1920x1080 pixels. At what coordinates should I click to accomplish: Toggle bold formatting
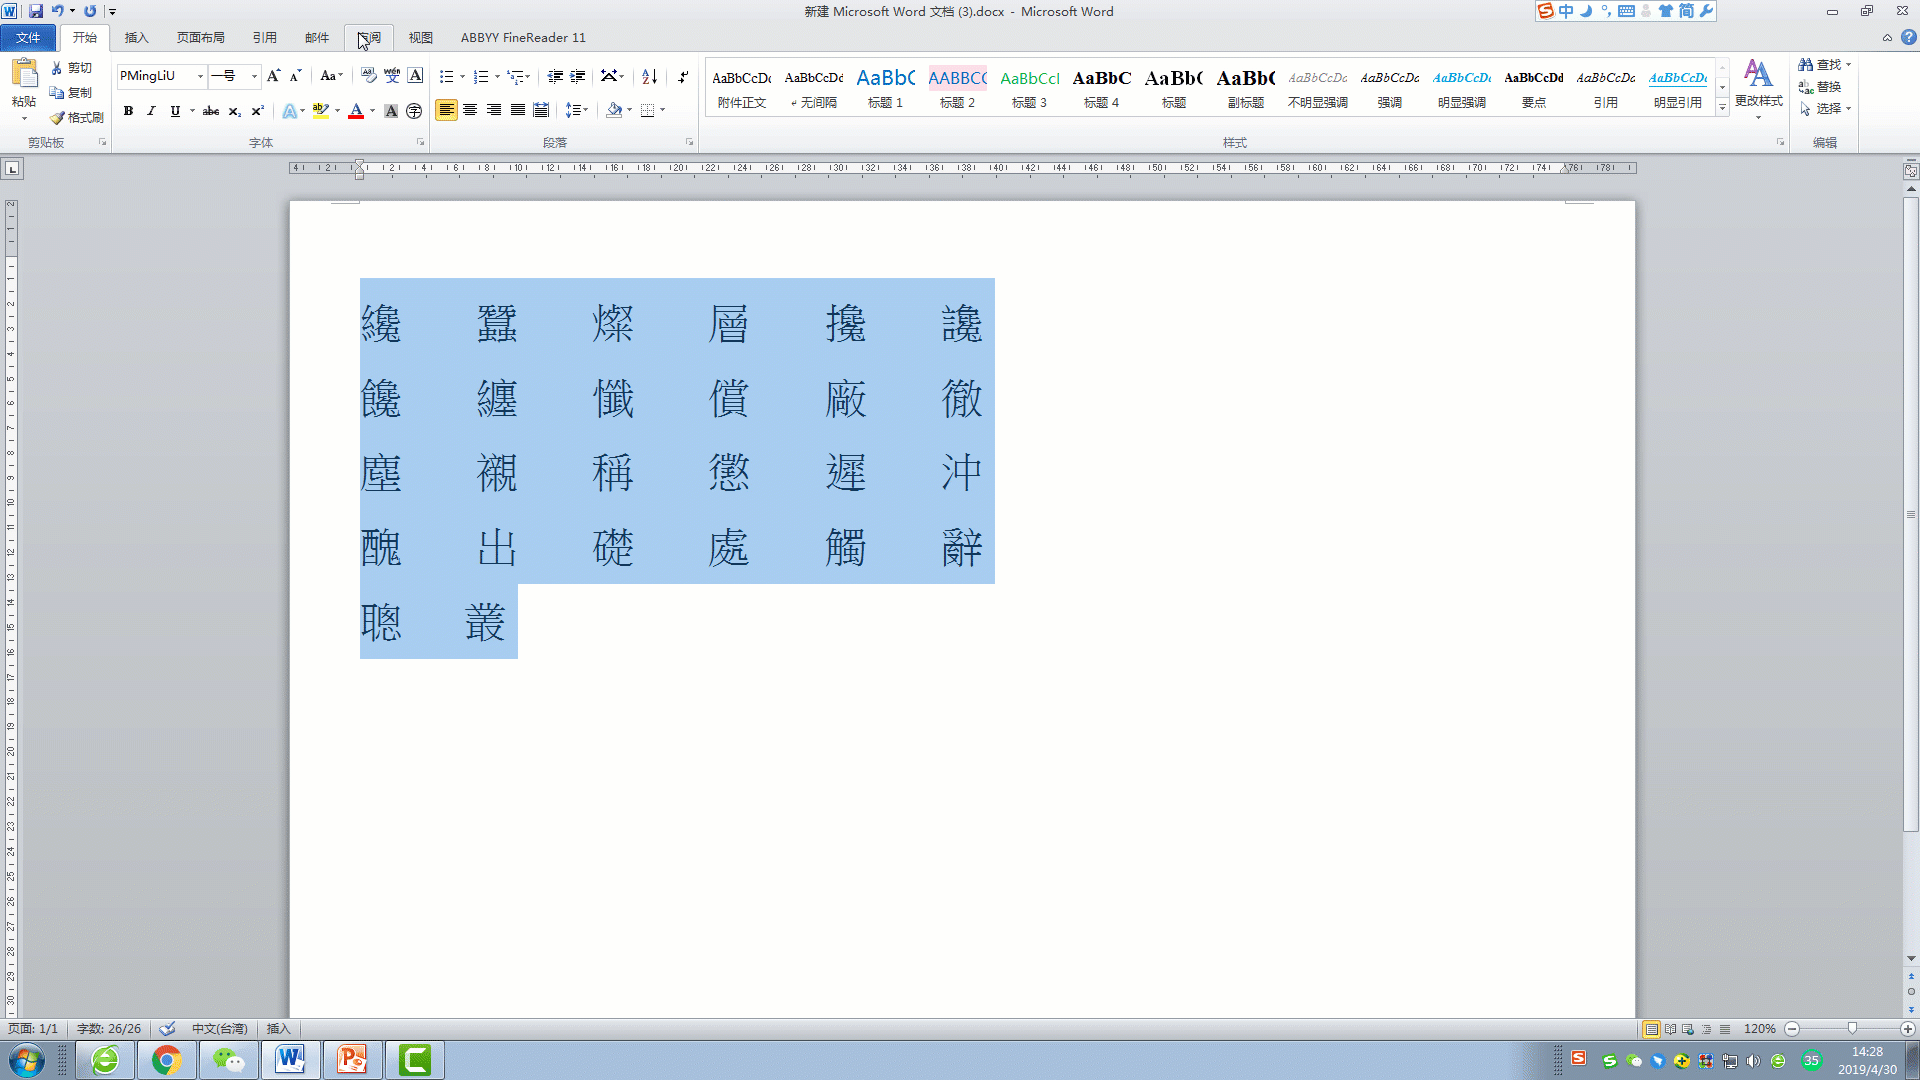(x=128, y=111)
